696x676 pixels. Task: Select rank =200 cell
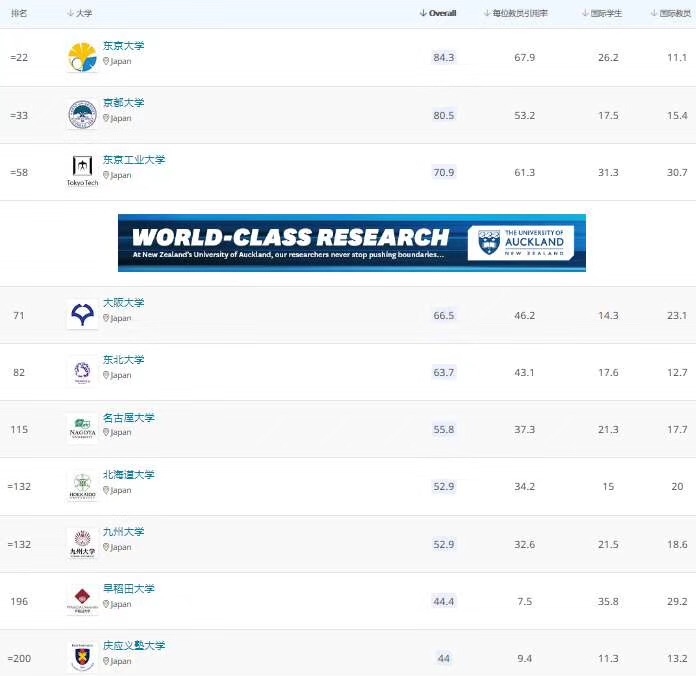click(x=19, y=659)
